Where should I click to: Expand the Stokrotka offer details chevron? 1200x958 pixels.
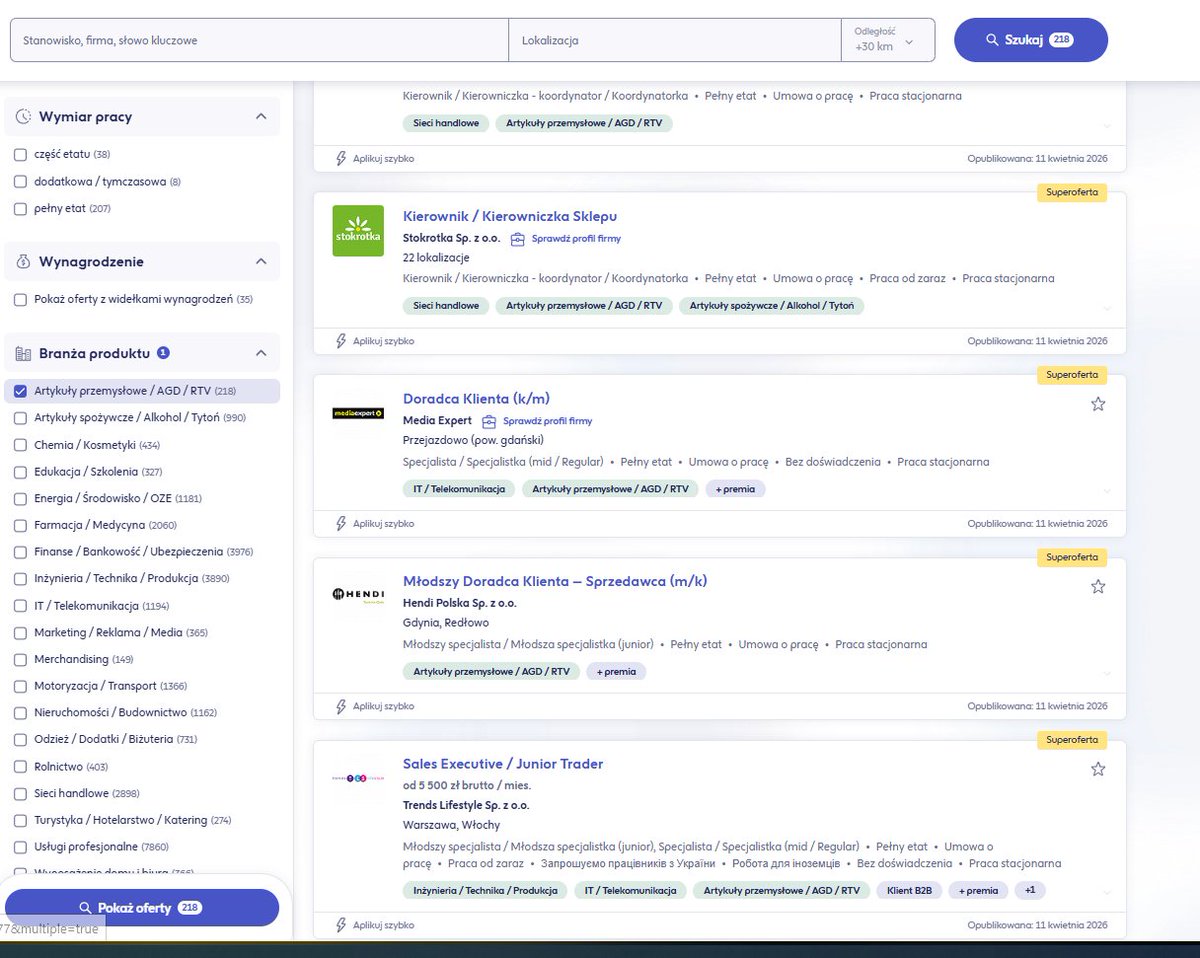1106,308
